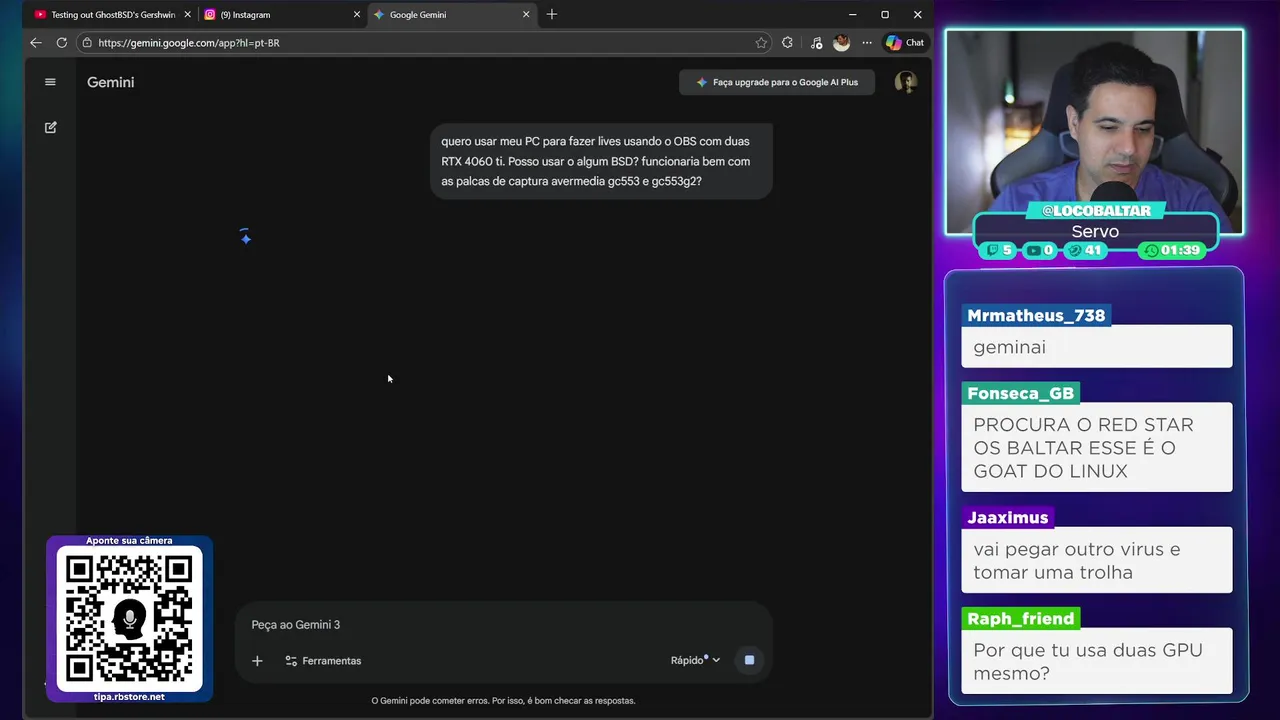Open the Gemini main menu hamburger icon
The width and height of the screenshot is (1280, 720).
tap(50, 82)
